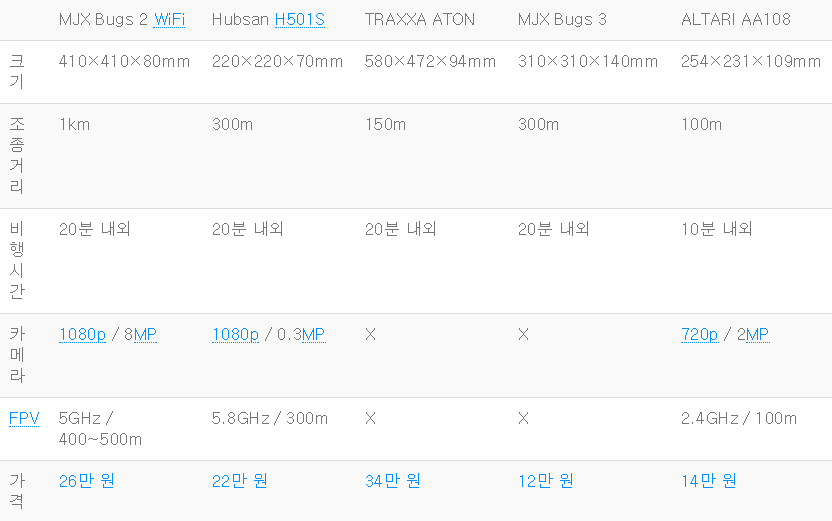Open the 1080p link in MJX Bugs 2 camera
832x521 pixels.
(82, 335)
